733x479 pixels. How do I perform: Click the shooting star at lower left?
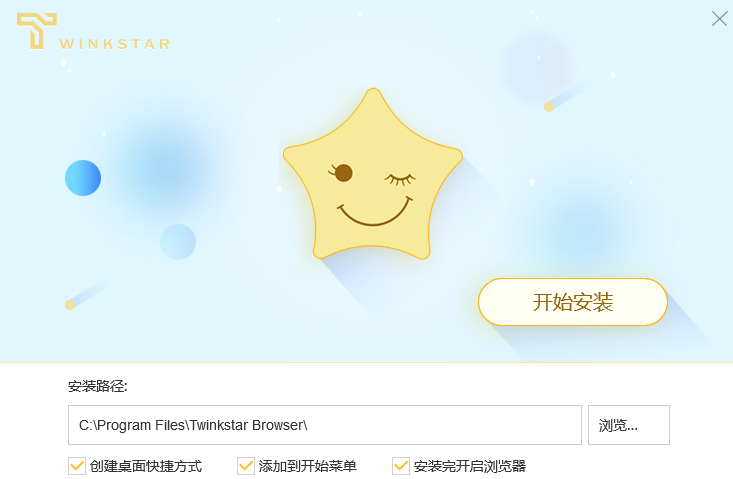tap(86, 294)
